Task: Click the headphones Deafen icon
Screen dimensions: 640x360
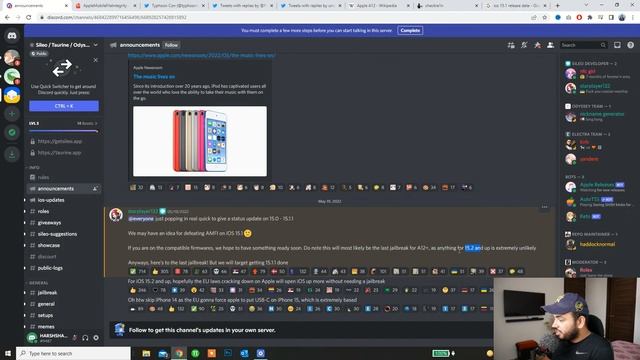Action: [x=85, y=338]
